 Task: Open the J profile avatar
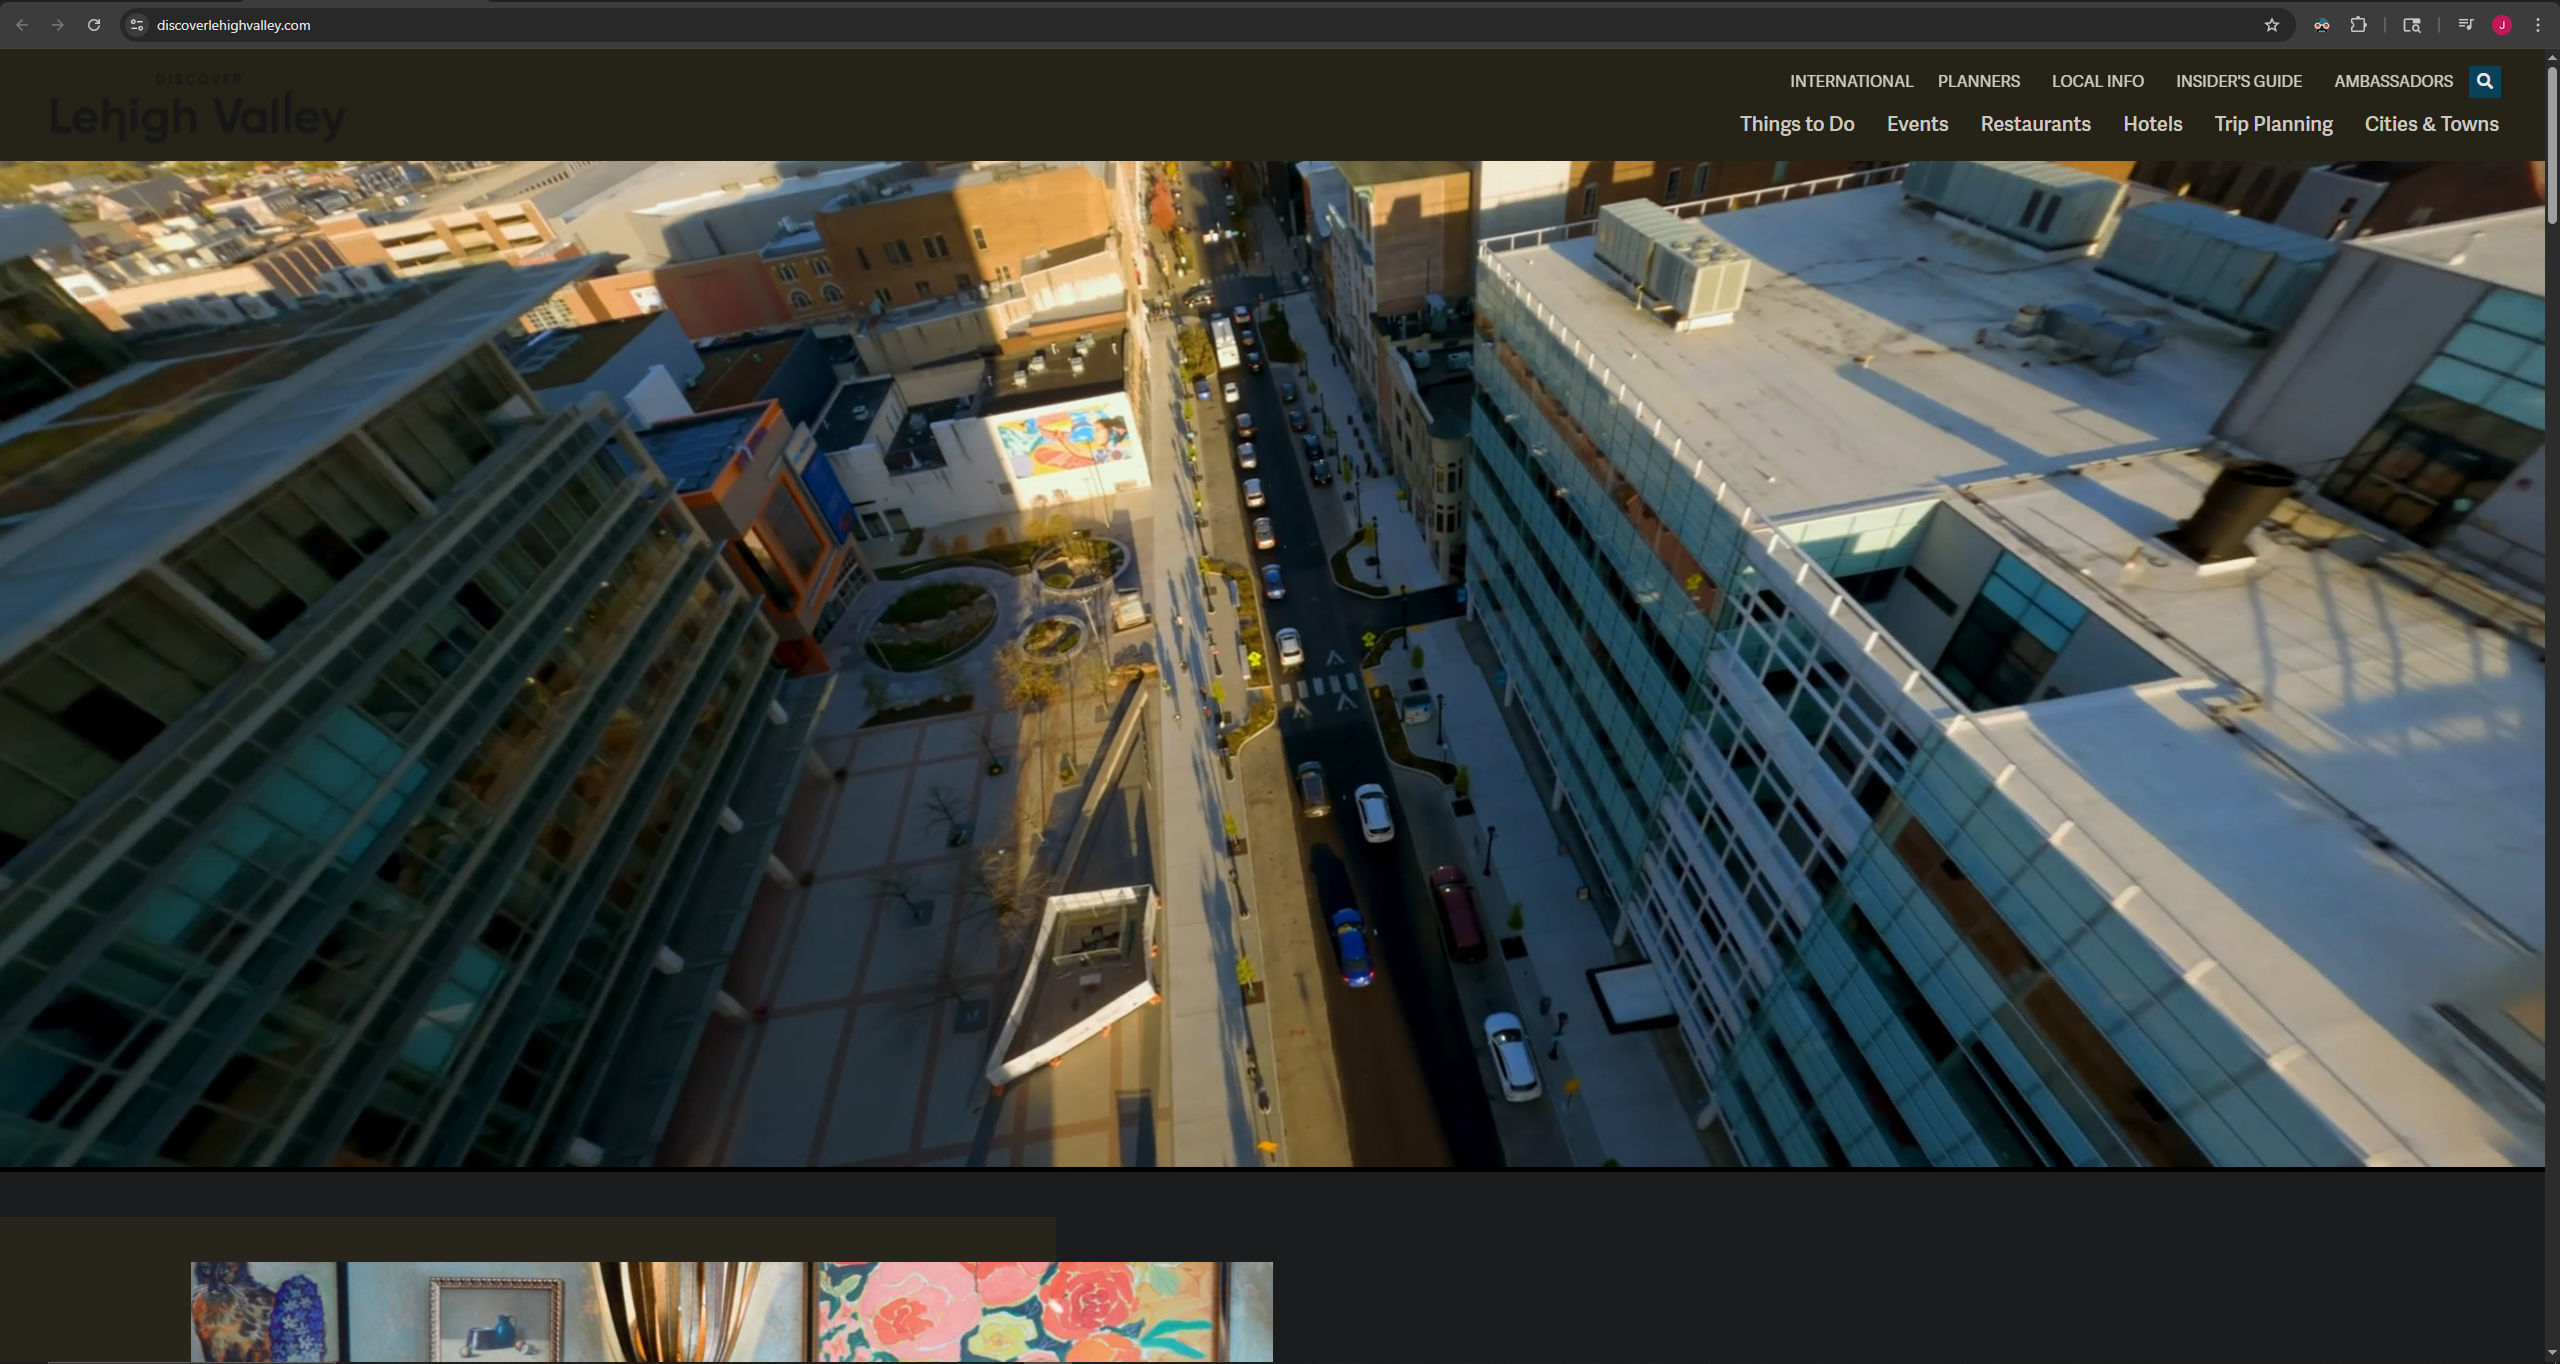coord(2501,25)
